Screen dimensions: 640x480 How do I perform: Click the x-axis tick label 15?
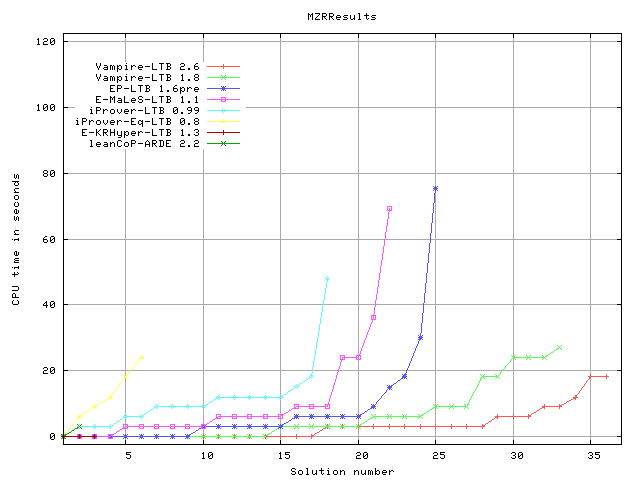(x=284, y=455)
